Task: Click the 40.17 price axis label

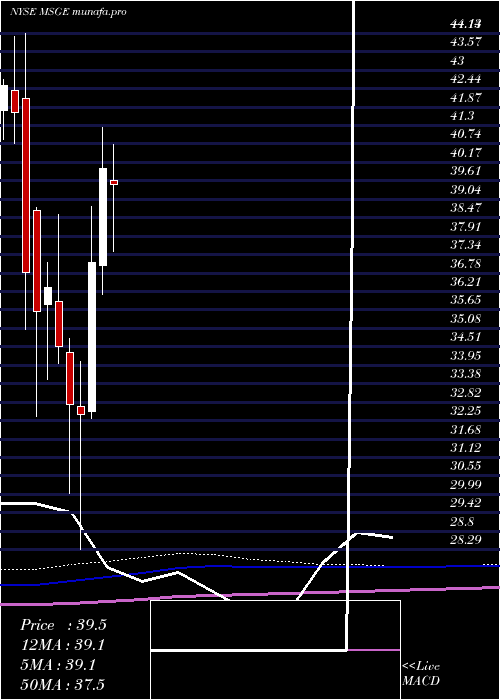Action: click(x=466, y=153)
